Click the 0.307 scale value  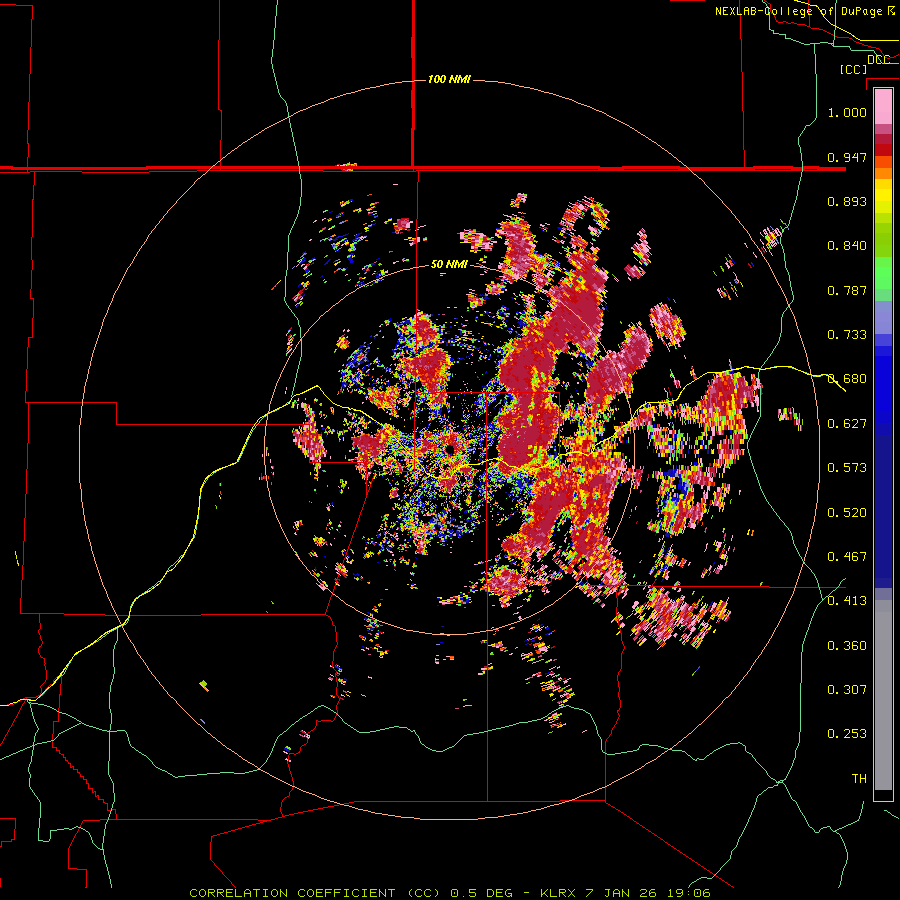tap(847, 690)
